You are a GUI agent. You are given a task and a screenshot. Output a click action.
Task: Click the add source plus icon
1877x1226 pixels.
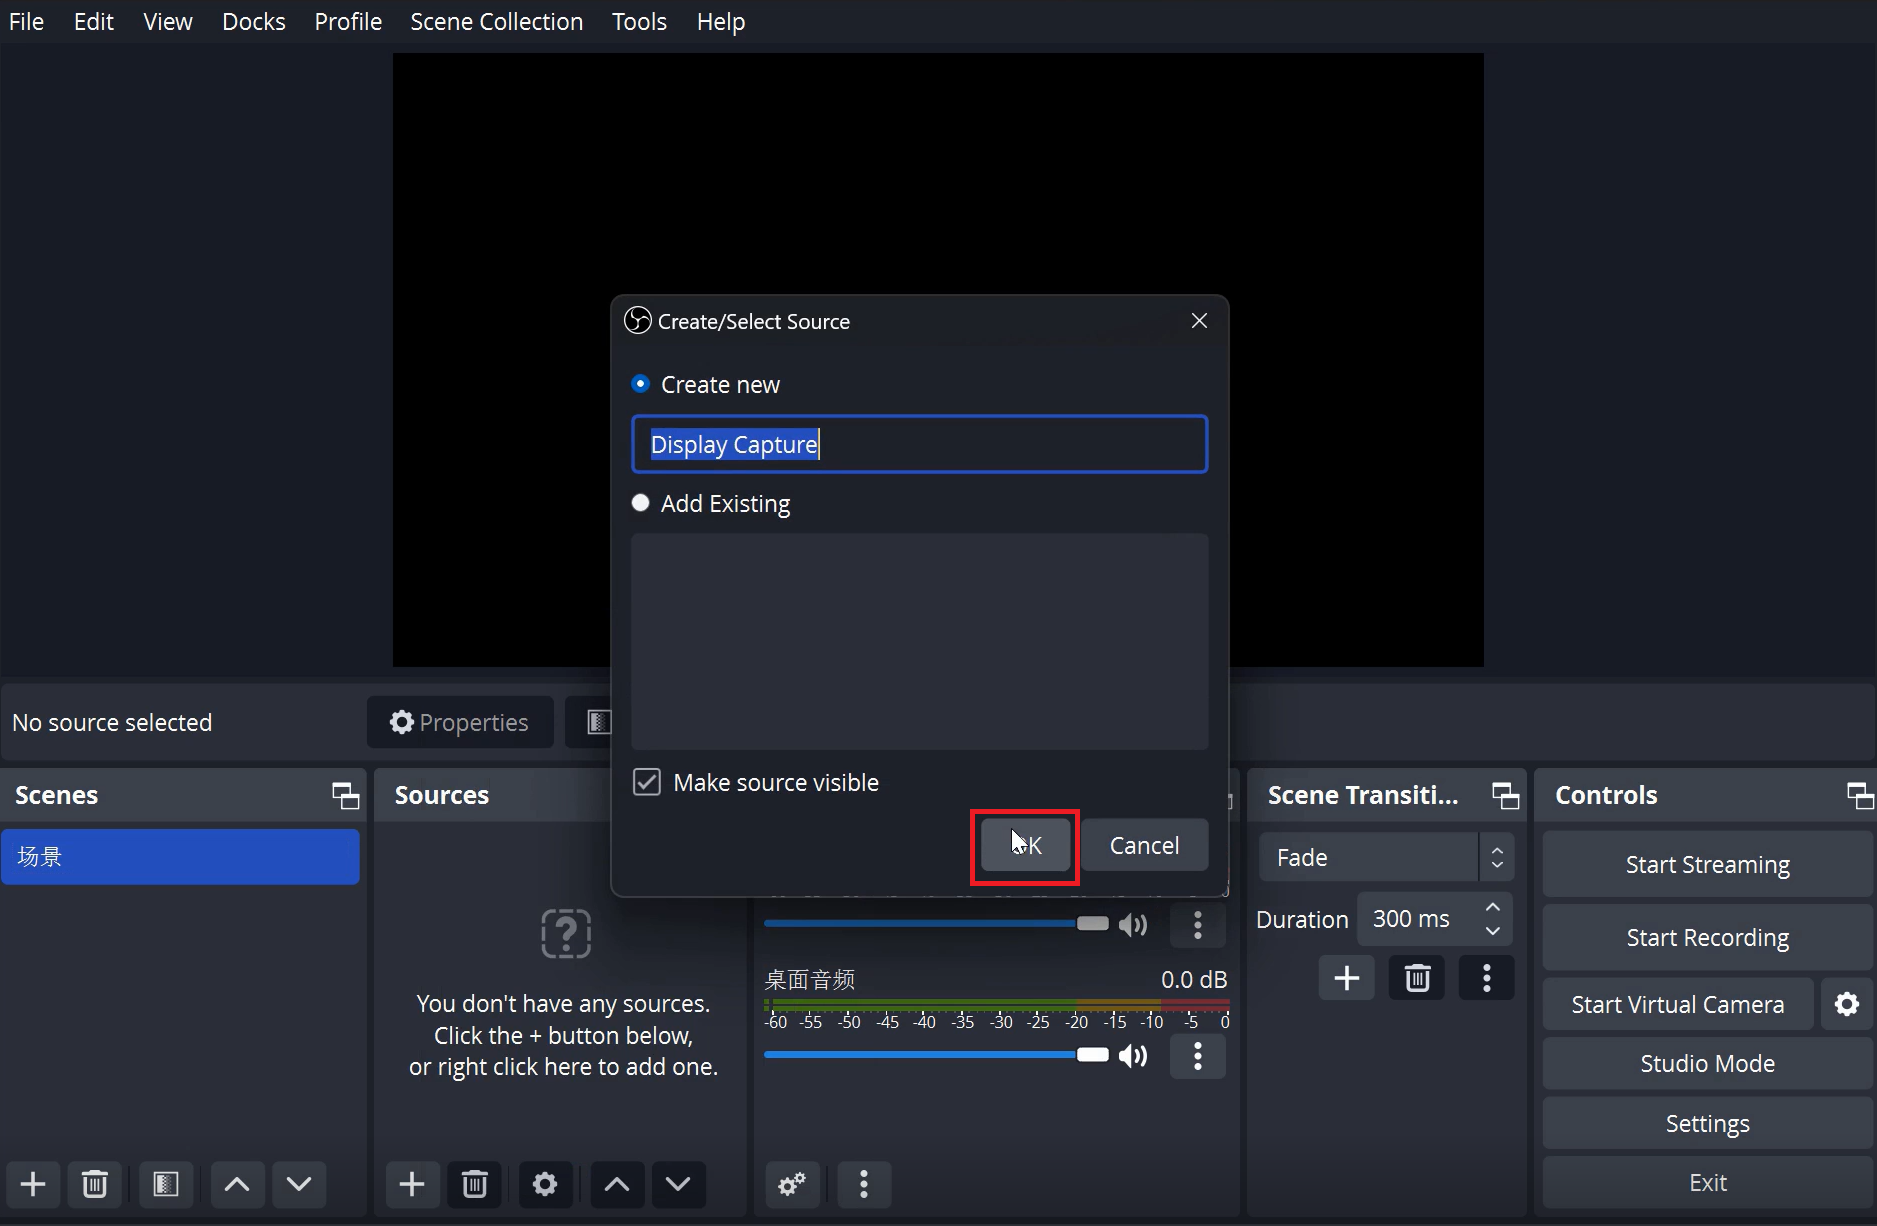411,1184
